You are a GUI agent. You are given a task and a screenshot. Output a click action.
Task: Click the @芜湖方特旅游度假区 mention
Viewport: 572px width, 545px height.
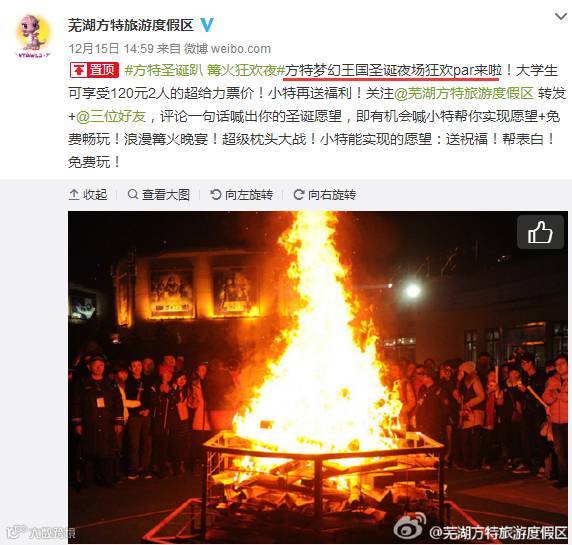pyautogui.click(x=464, y=93)
